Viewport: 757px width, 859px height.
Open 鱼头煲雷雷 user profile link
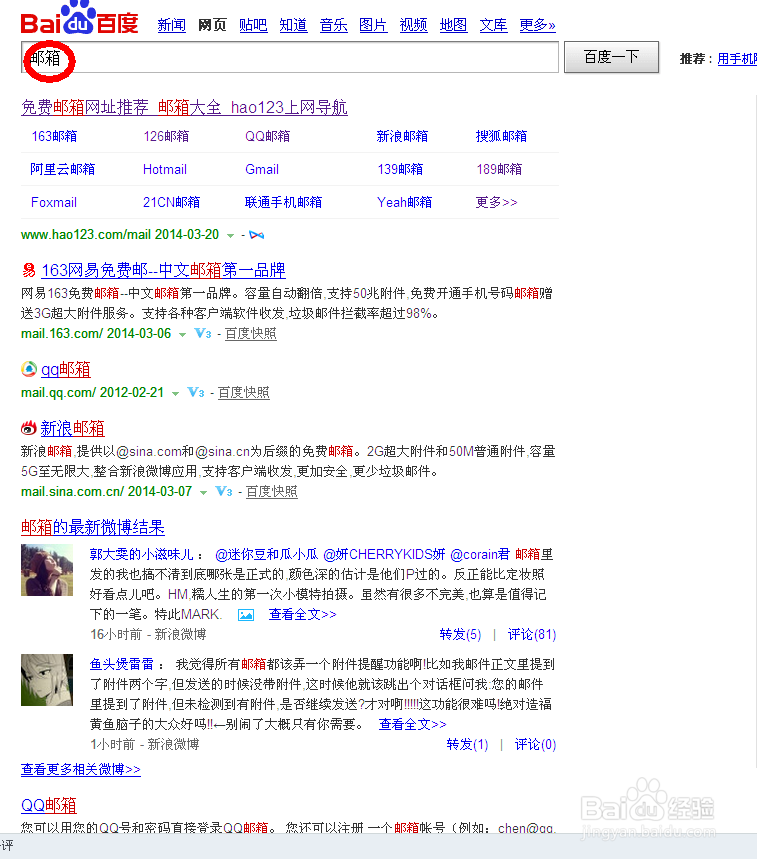(x=122, y=665)
